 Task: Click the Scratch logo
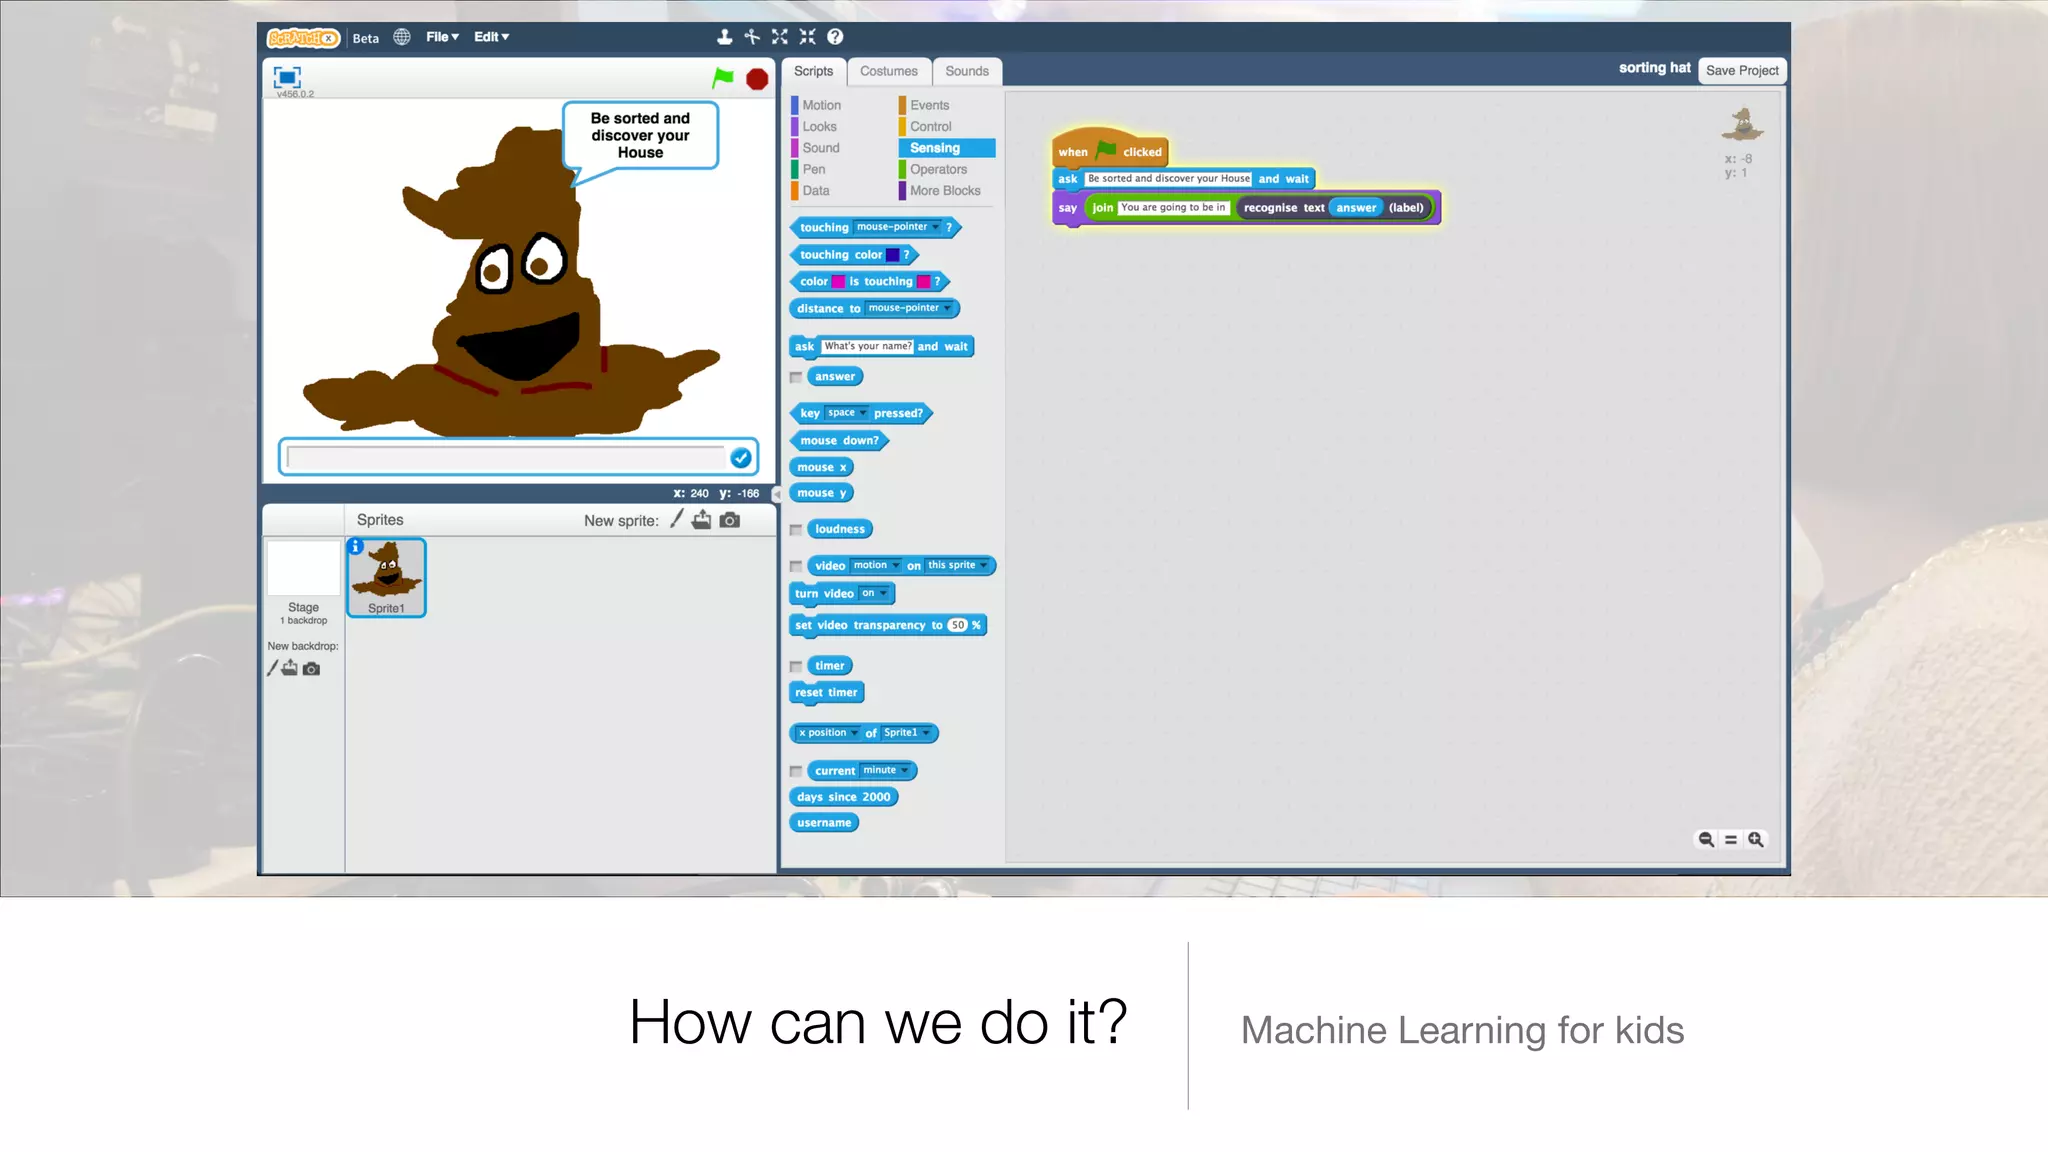(x=303, y=38)
